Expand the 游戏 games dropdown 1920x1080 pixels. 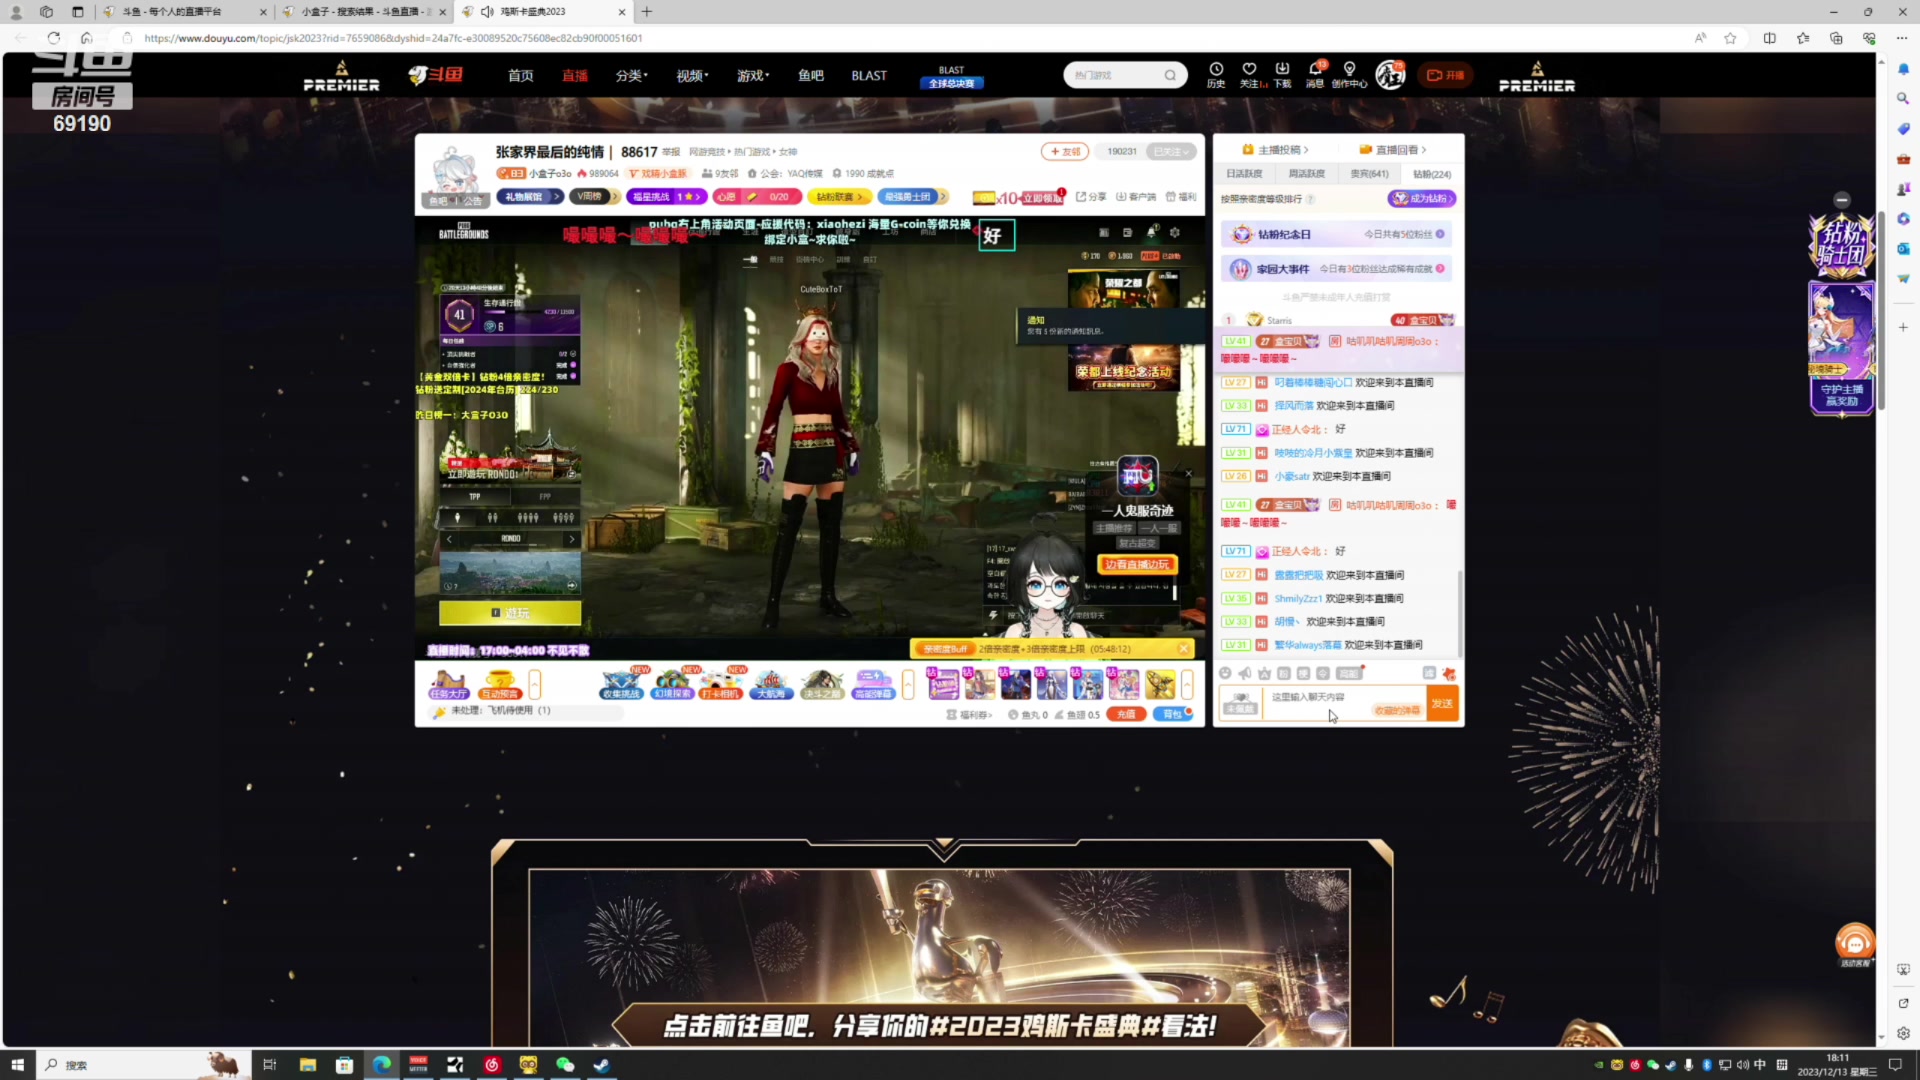click(753, 76)
